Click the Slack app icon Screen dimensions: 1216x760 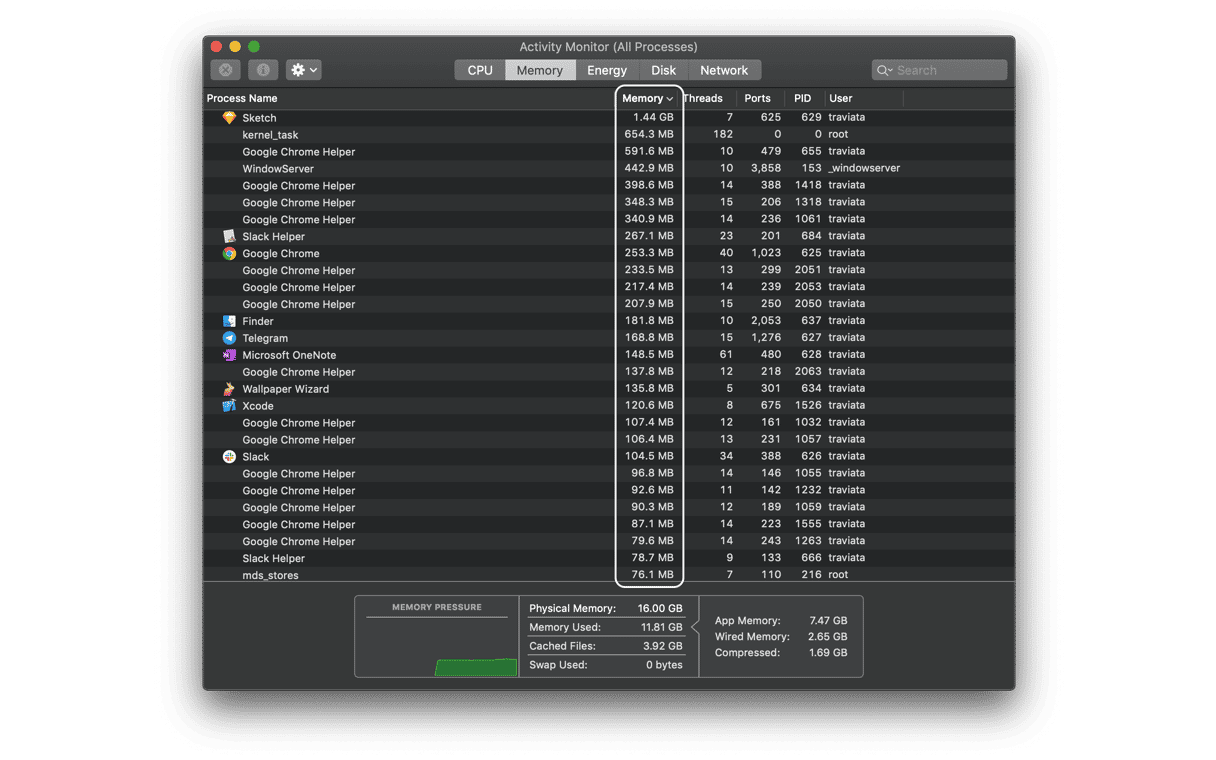click(229, 457)
